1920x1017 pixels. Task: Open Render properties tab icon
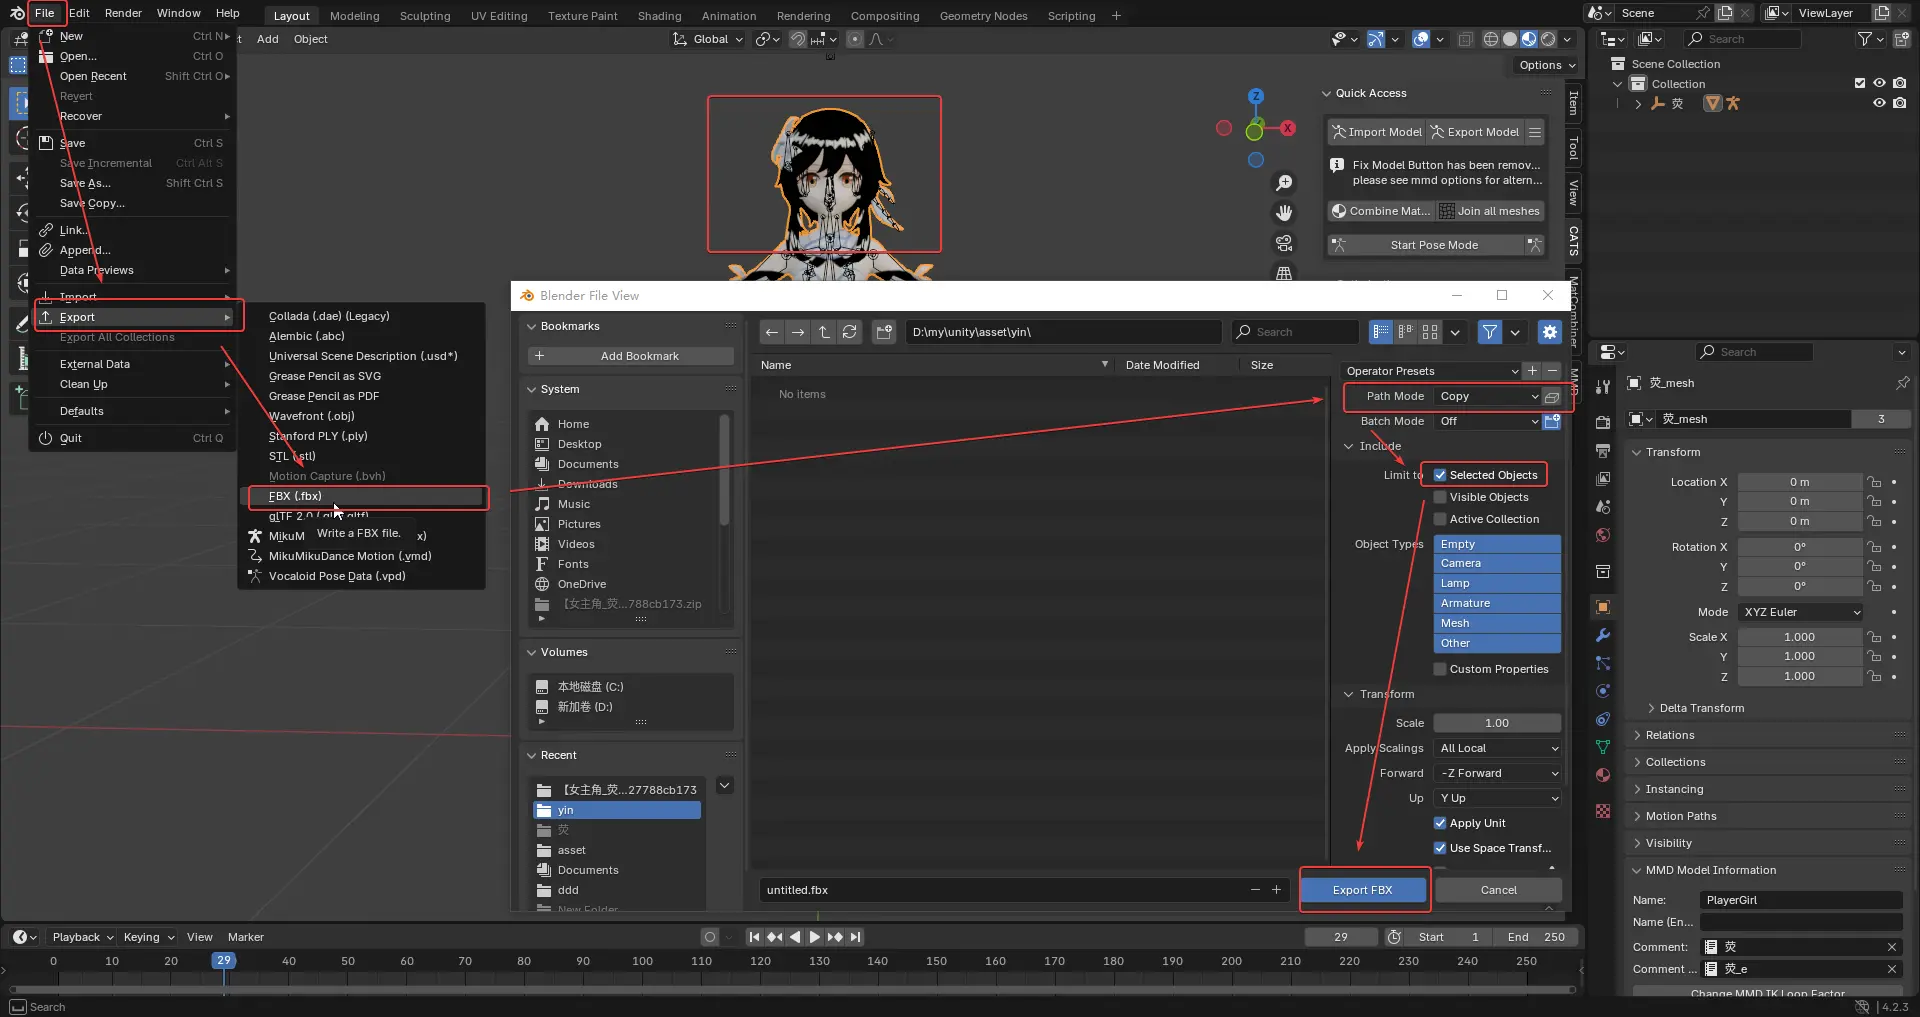point(1603,422)
